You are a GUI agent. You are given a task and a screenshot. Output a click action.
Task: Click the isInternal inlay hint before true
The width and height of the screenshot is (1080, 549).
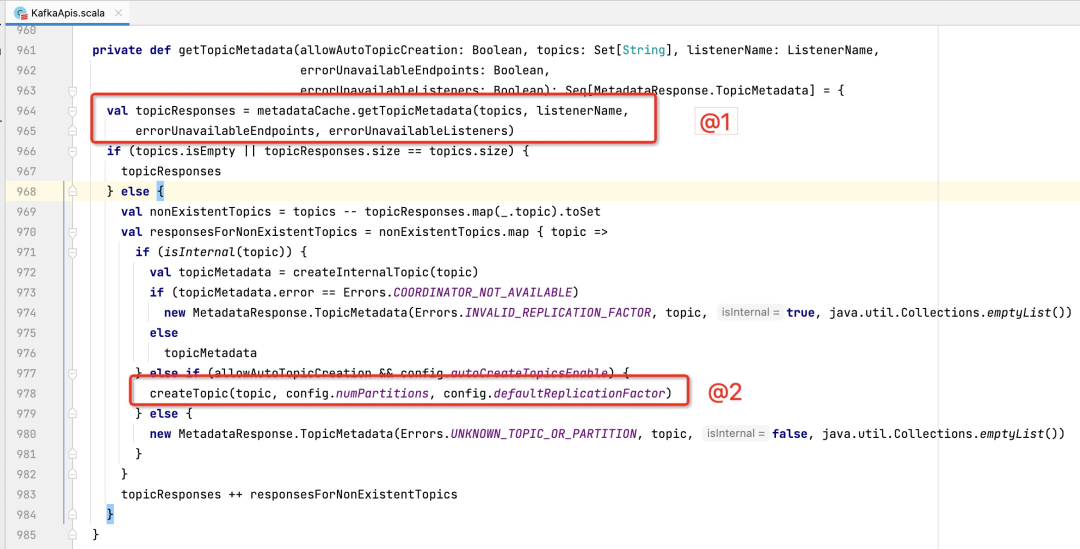tap(749, 313)
